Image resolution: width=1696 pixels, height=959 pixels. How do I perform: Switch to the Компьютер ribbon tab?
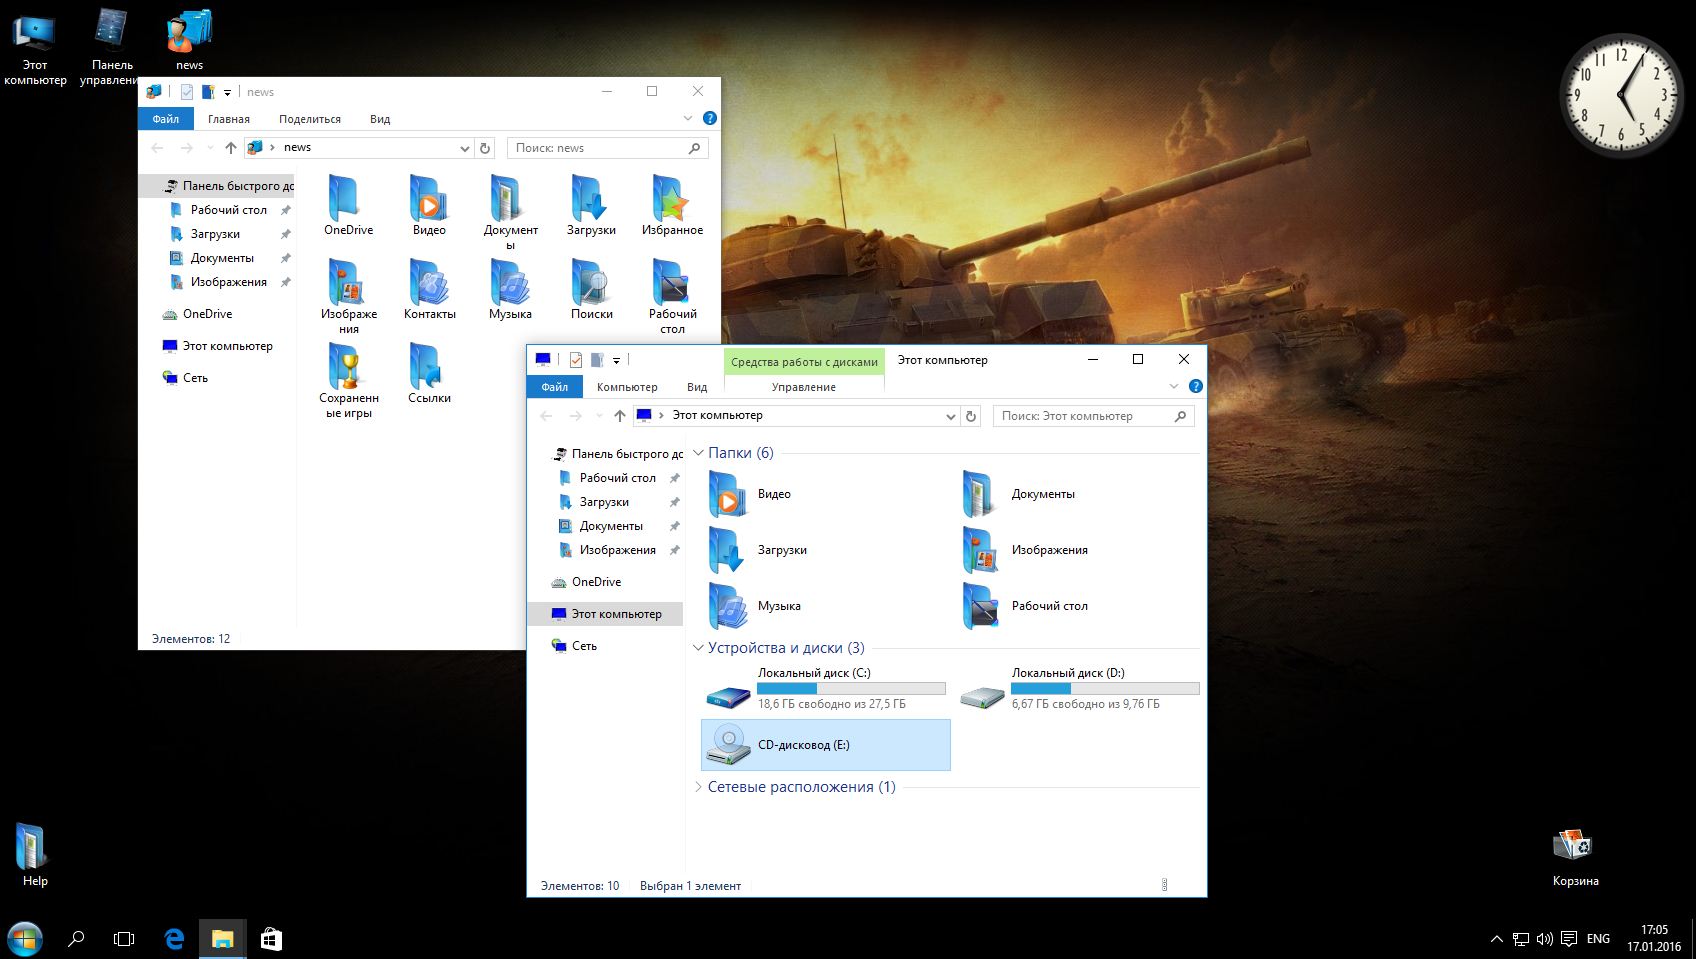click(x=627, y=387)
